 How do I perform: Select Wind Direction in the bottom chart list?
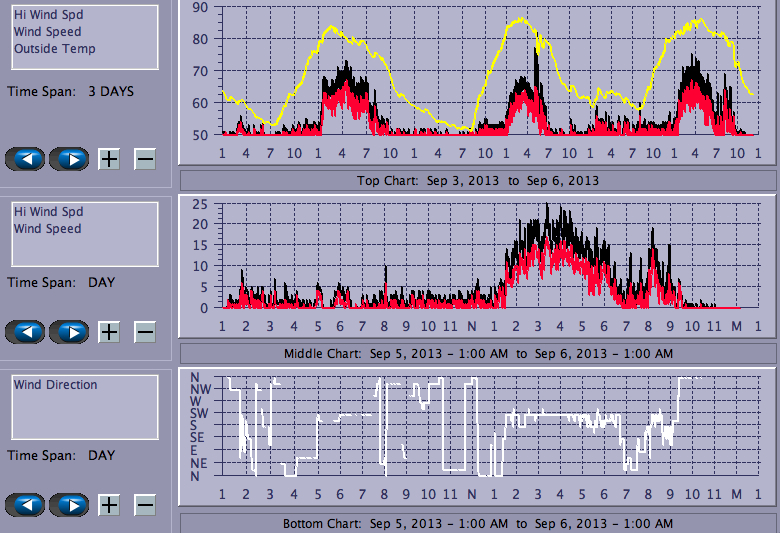(x=56, y=385)
